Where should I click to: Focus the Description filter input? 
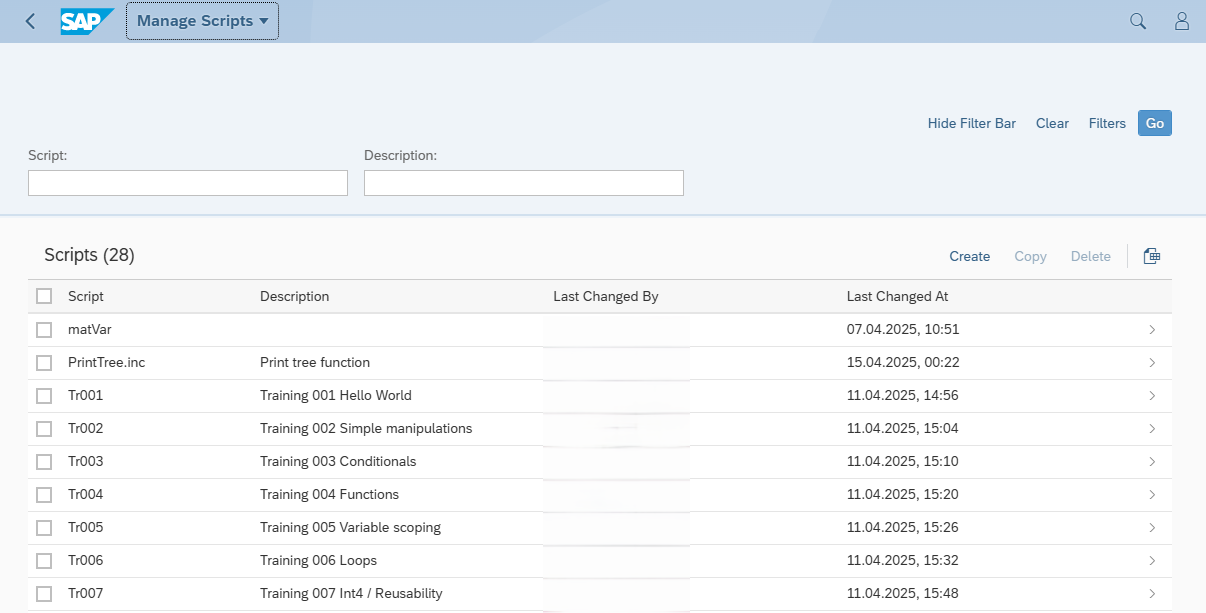coord(524,183)
